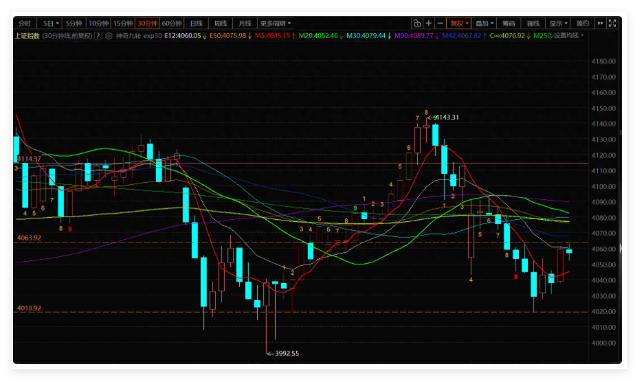Click the 上证指数 title label
The image size is (639, 381).
tap(27, 36)
